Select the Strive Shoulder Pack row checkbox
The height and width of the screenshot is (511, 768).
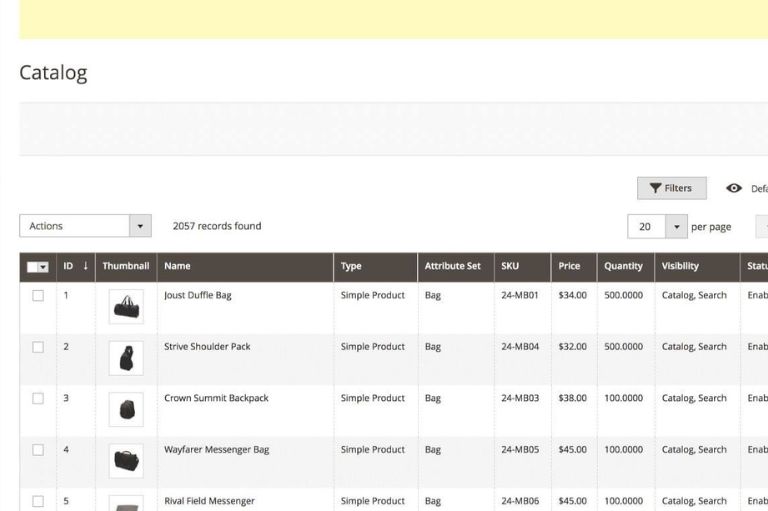(38, 347)
